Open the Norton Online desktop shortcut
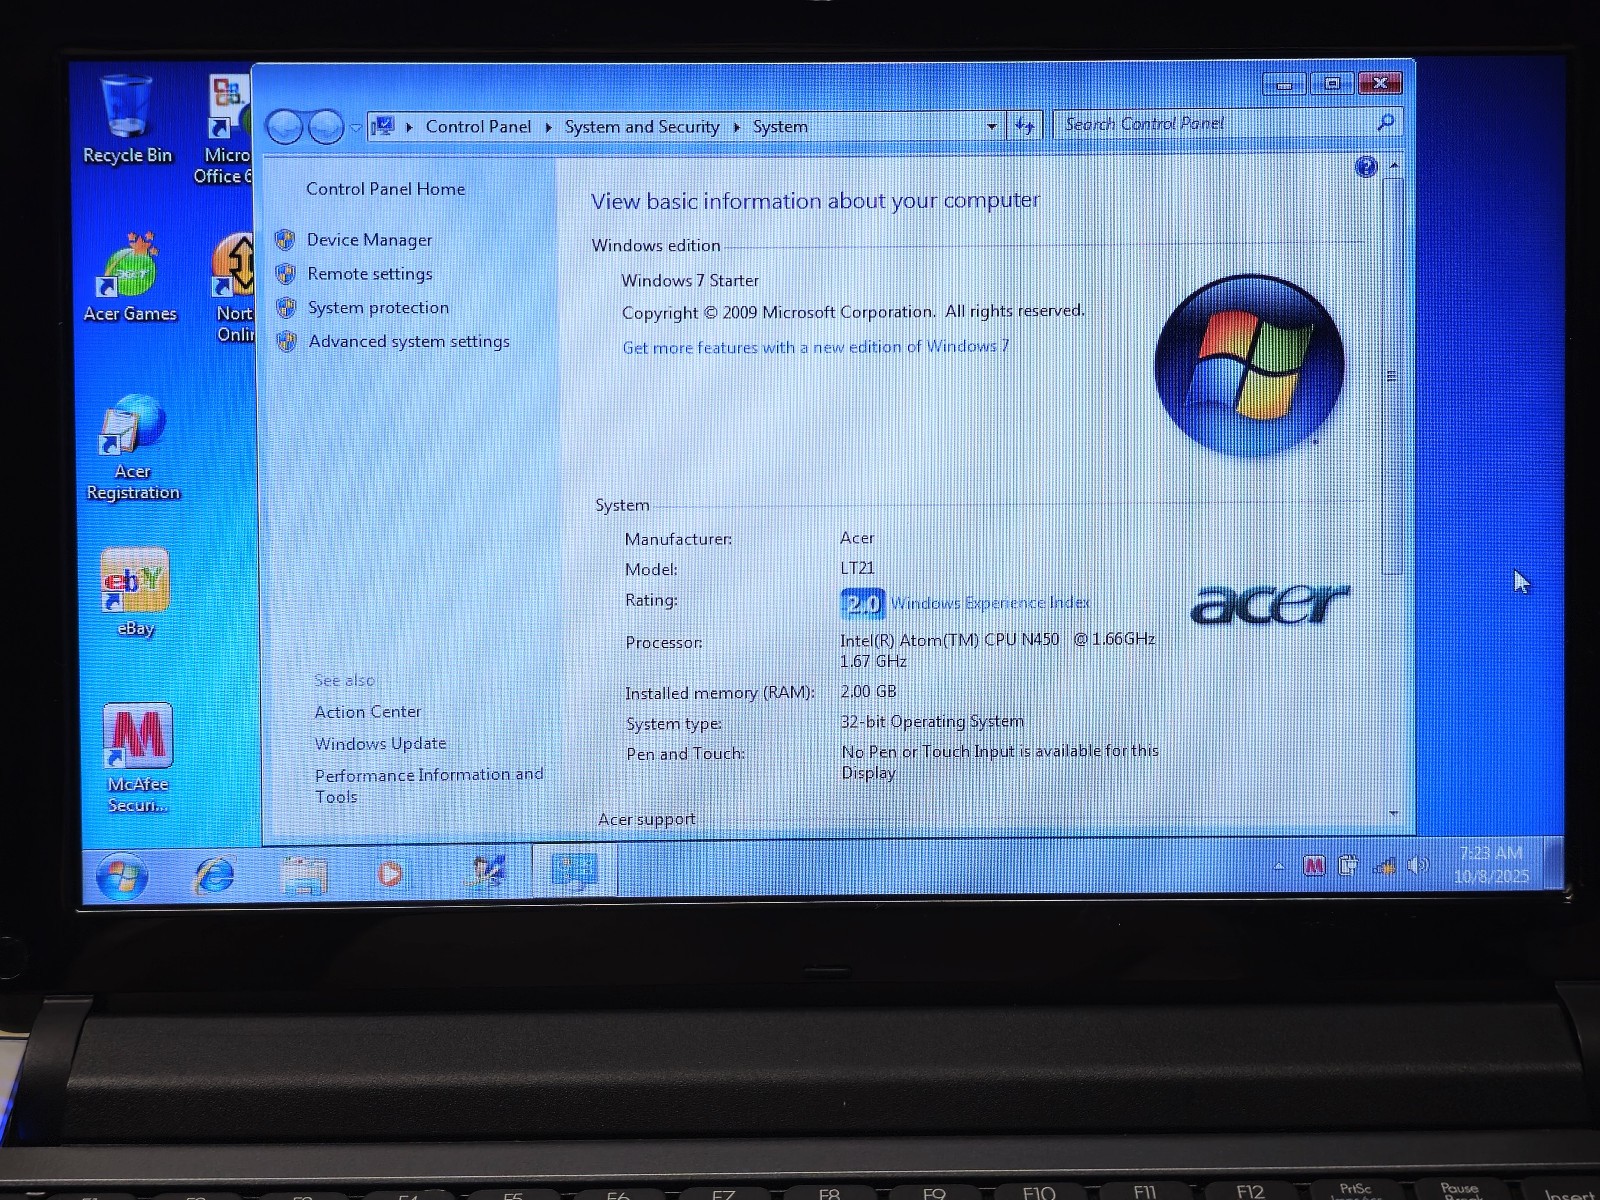The image size is (1600, 1200). click(x=233, y=288)
